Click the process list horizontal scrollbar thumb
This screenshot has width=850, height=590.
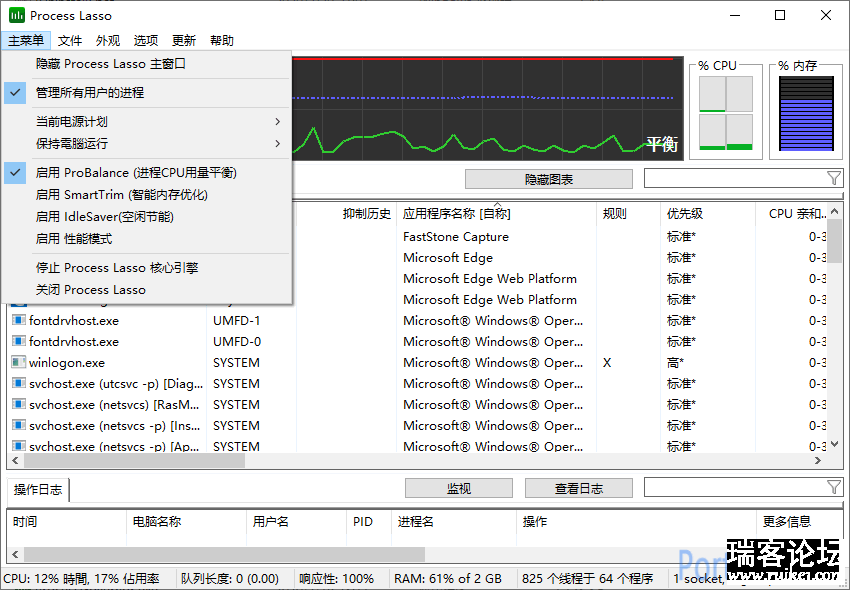(134, 460)
